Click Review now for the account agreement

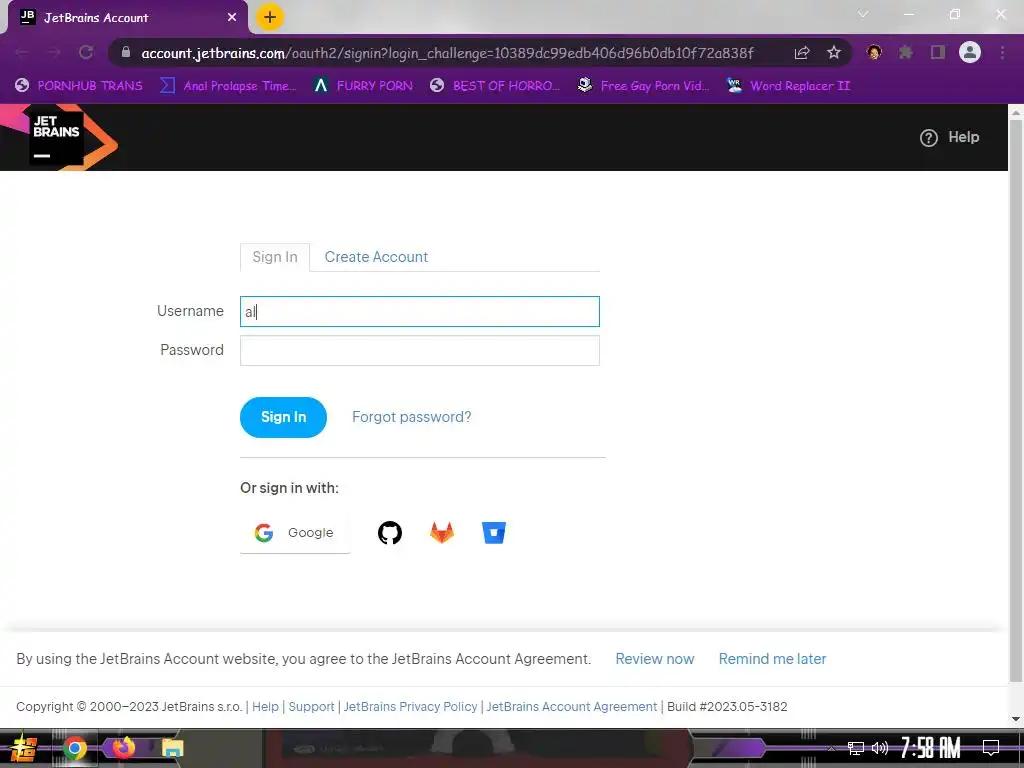pos(654,659)
